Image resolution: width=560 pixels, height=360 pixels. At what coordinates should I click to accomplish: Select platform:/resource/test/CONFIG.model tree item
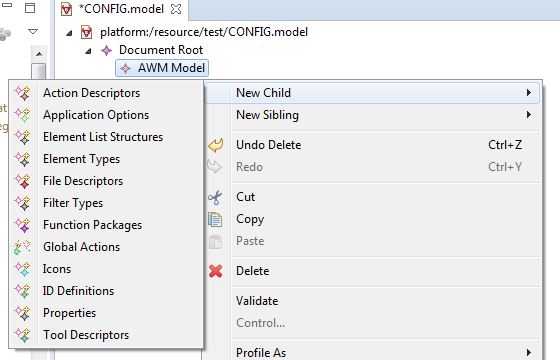tap(204, 32)
